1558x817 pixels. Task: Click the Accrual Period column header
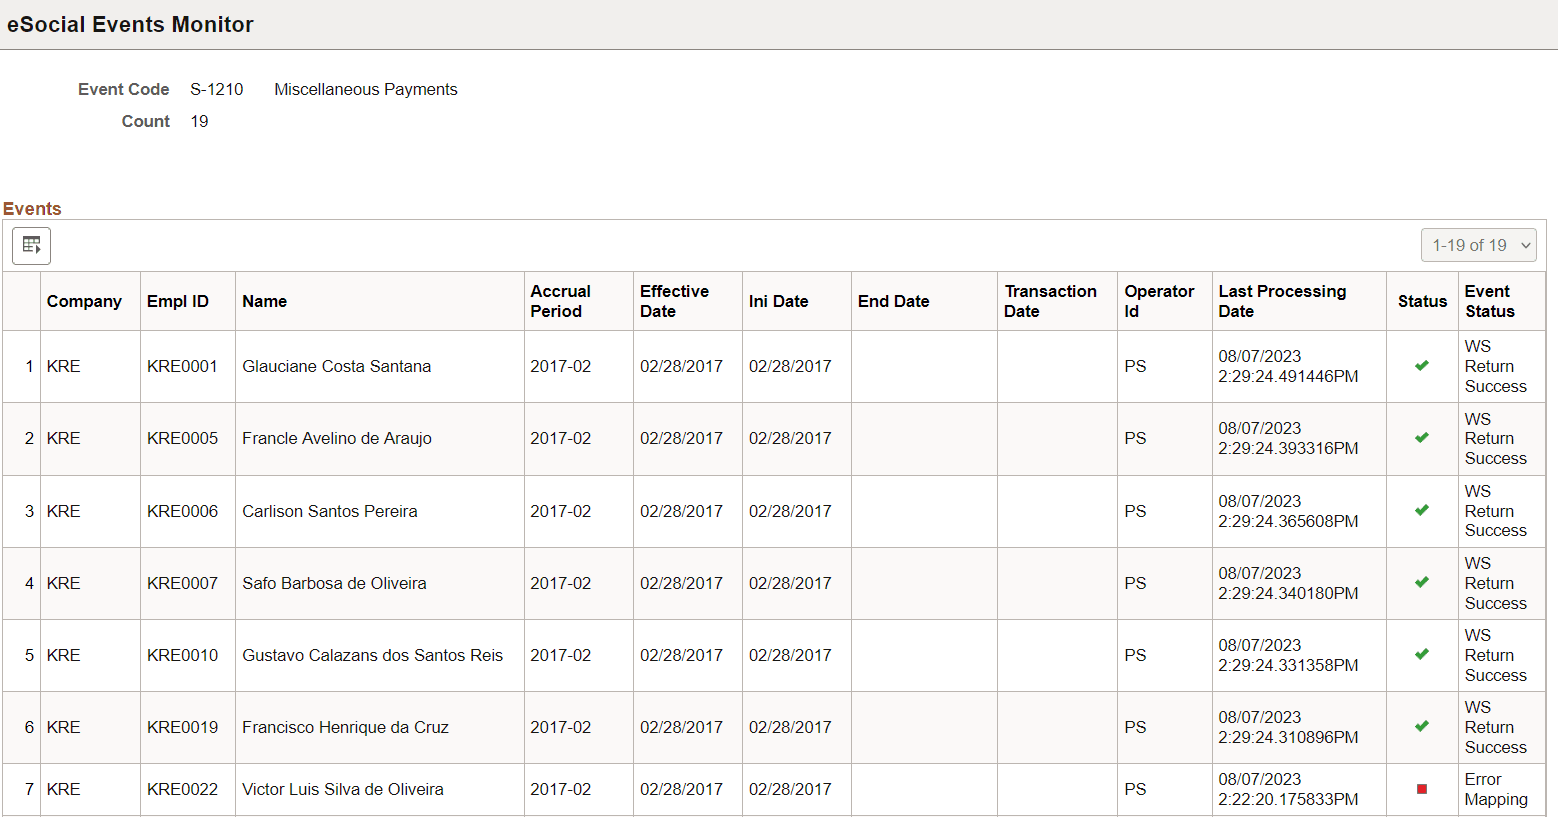(x=561, y=301)
